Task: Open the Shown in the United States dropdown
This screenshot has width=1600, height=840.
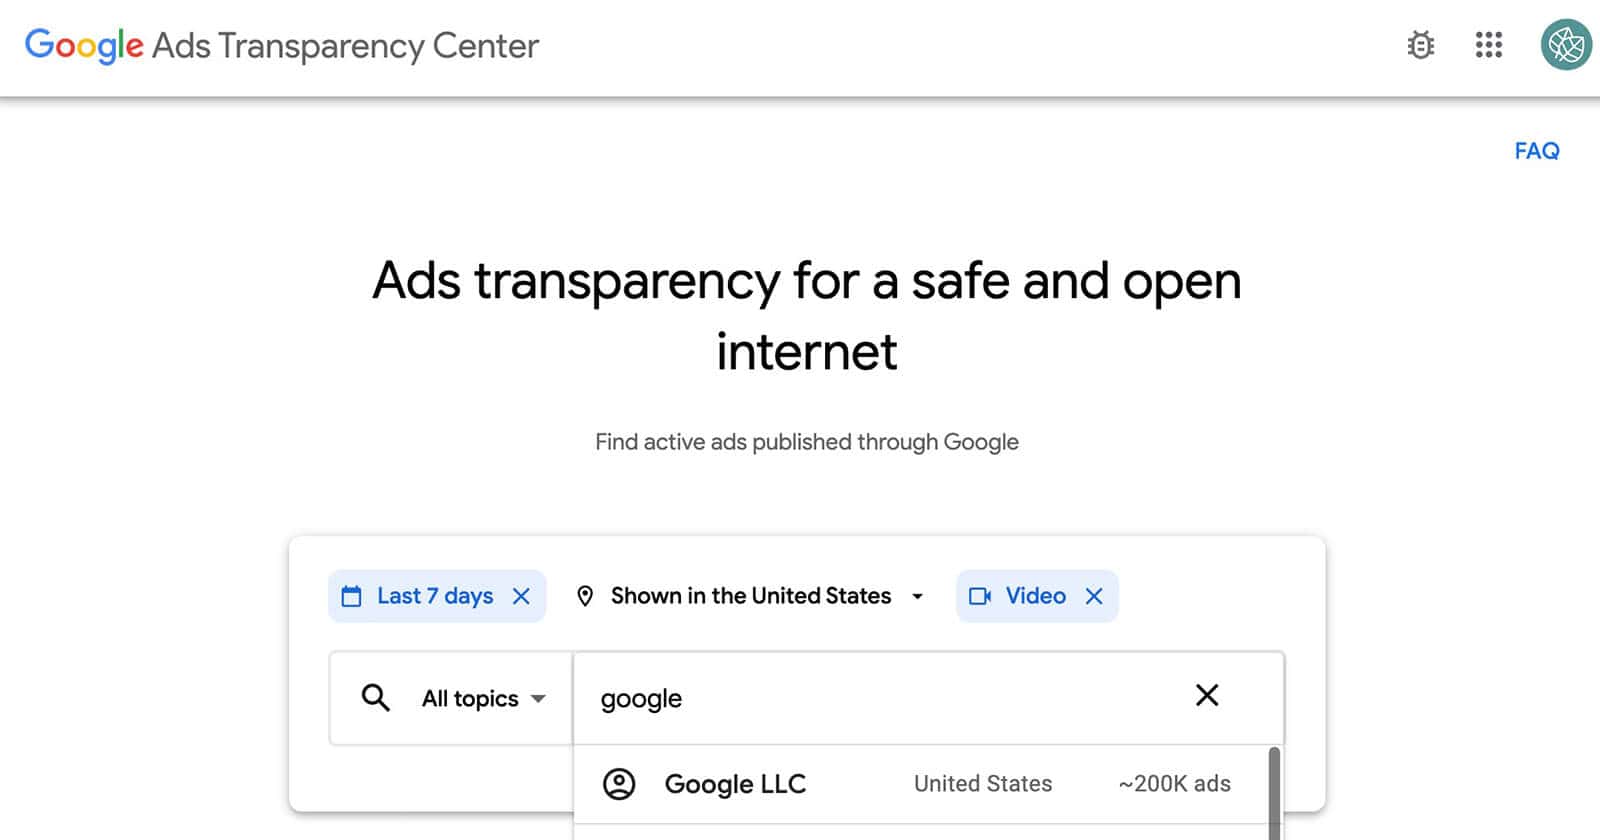Action: [x=750, y=596]
